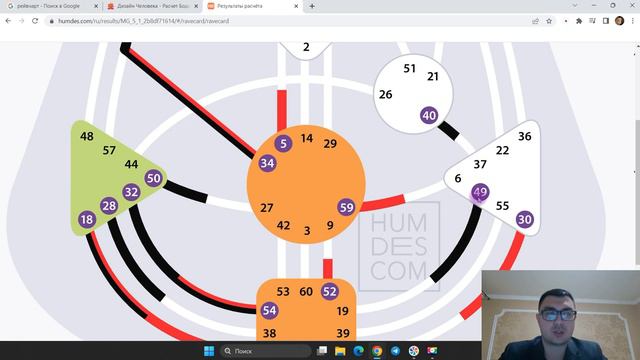Switch to the Дизайн Человека tab
Viewport: 640px width, 360px height.
pyautogui.click(x=153, y=6)
